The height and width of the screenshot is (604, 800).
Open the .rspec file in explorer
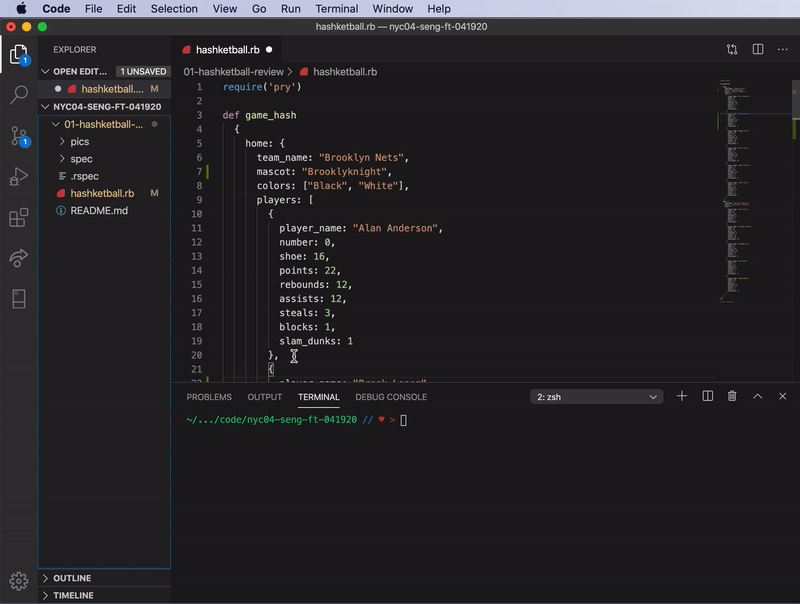[104, 176]
